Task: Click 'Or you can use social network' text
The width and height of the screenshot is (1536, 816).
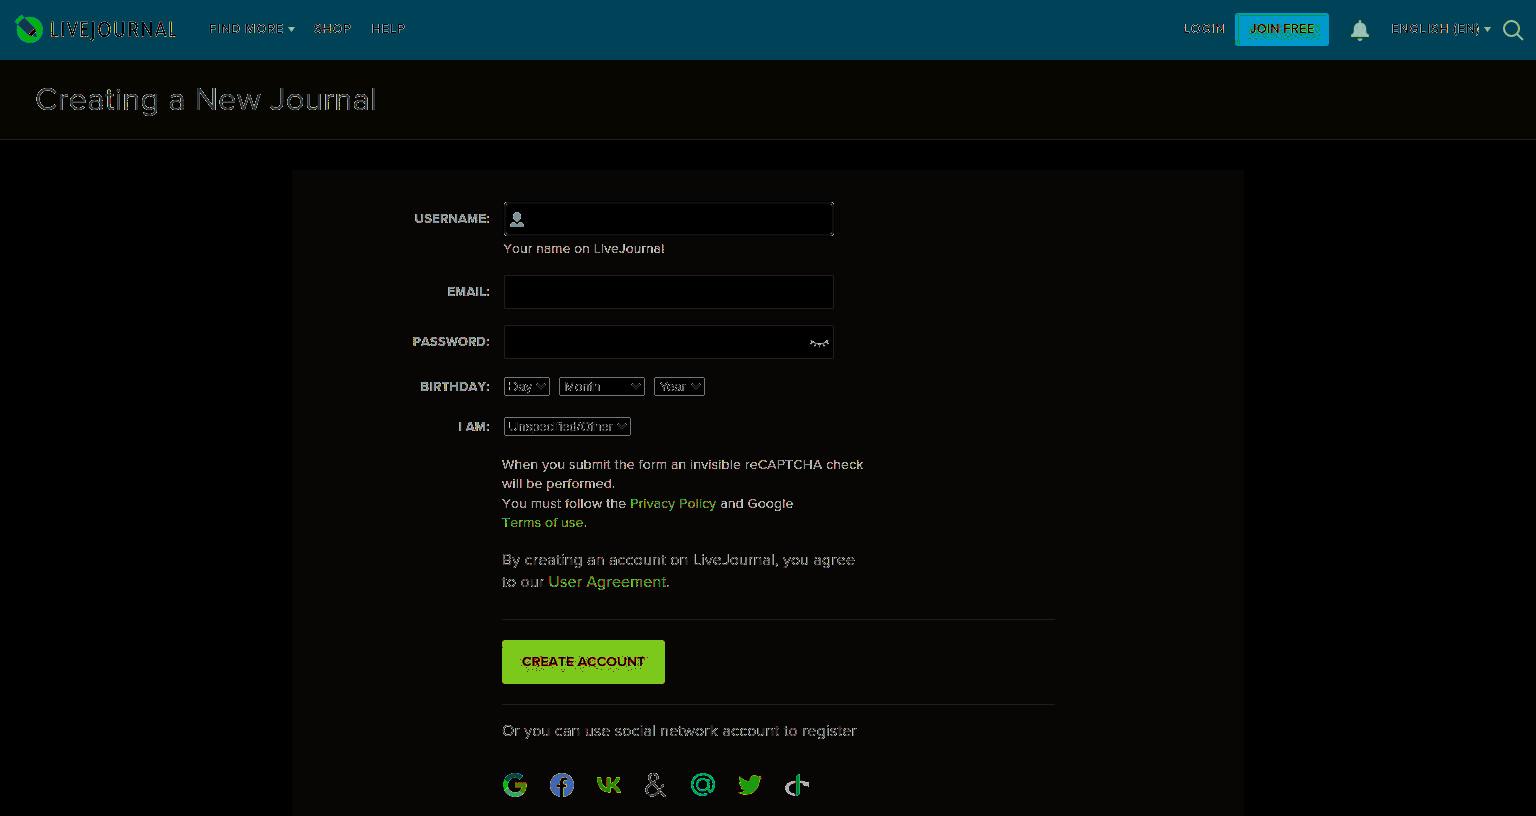Action: tap(679, 731)
